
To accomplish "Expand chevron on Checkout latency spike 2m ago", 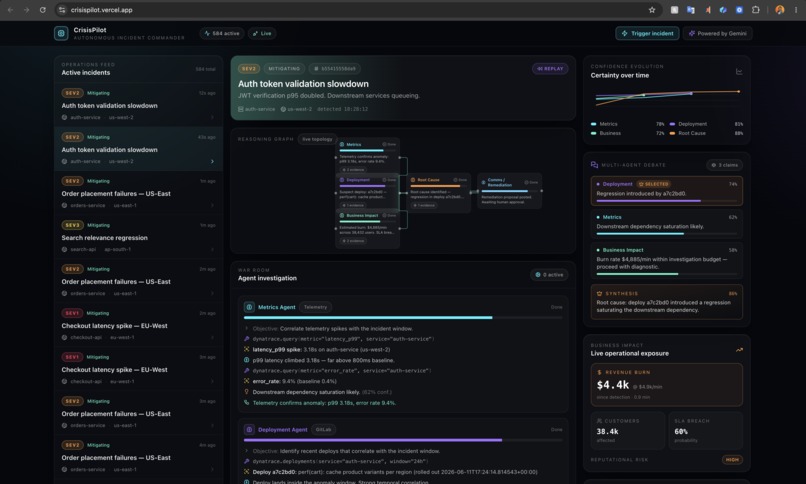I will [212, 337].
